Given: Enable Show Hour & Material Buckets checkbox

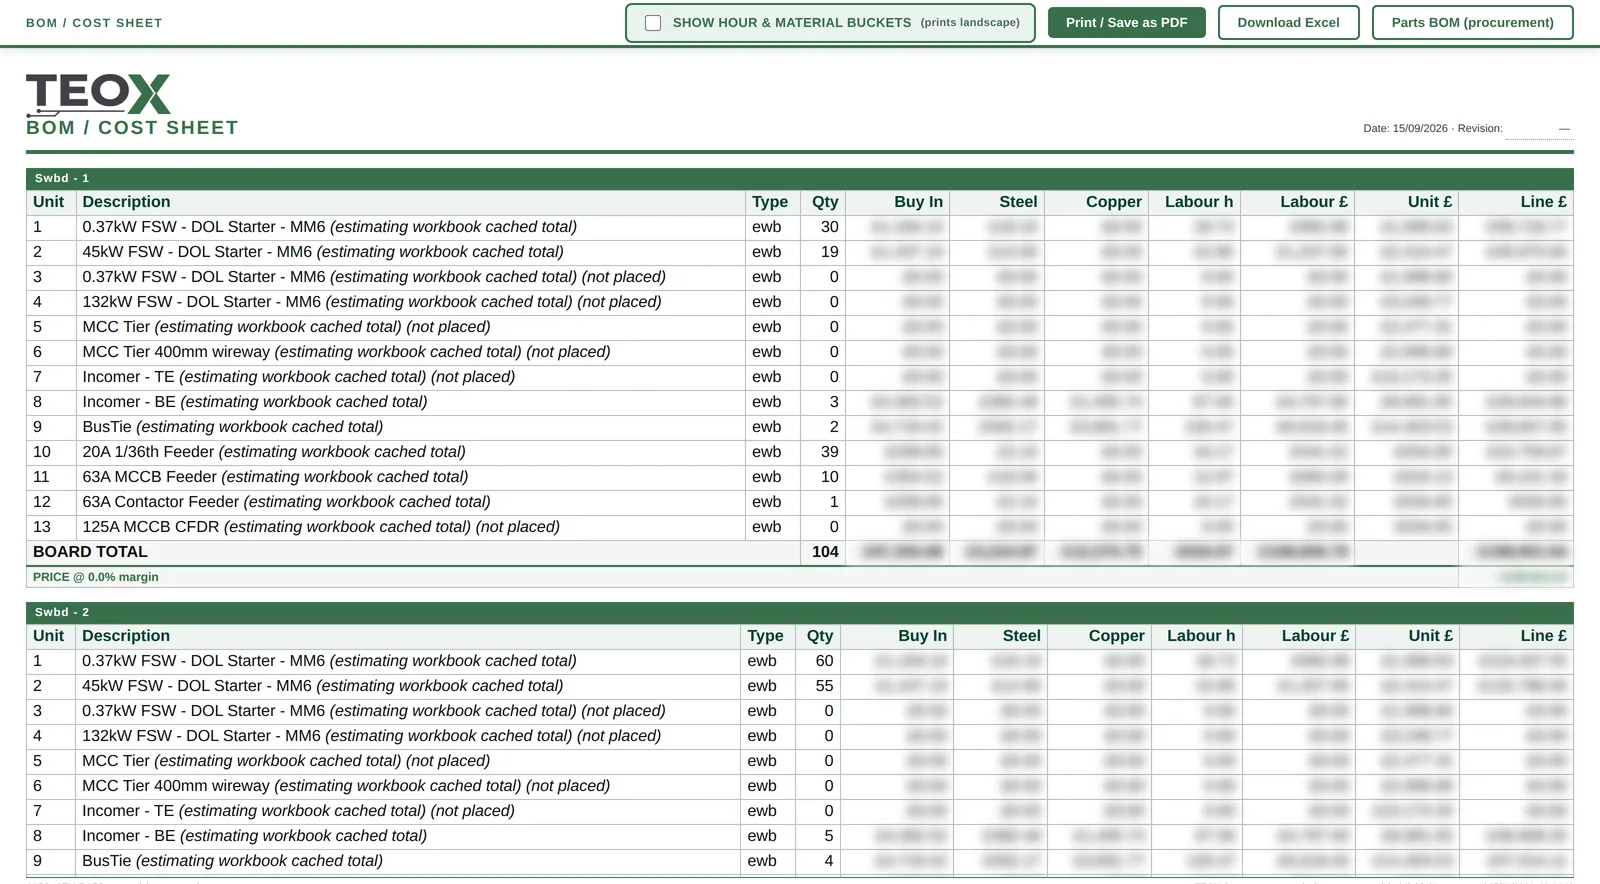Looking at the screenshot, I should [653, 23].
